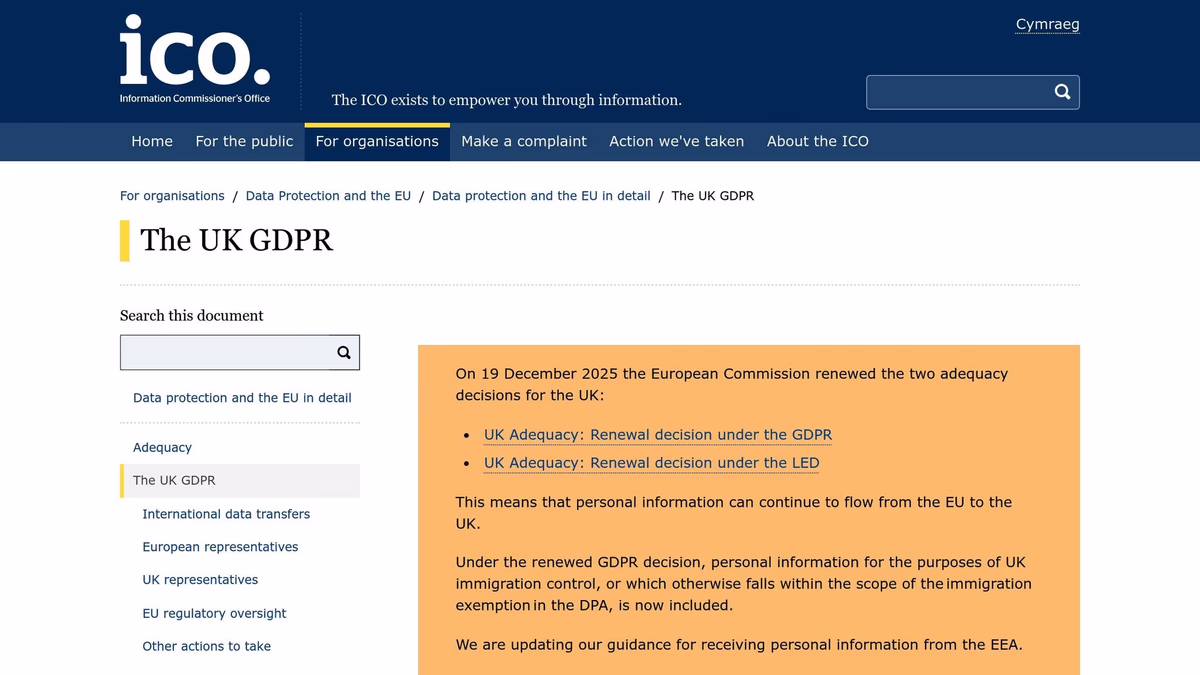Click the sentence about updating our guidance
1200x675 pixels.
click(739, 645)
